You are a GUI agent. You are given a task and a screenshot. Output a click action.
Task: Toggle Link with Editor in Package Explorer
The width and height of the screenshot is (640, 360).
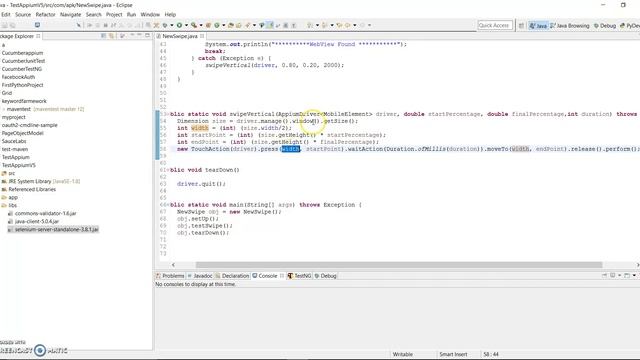(111, 36)
